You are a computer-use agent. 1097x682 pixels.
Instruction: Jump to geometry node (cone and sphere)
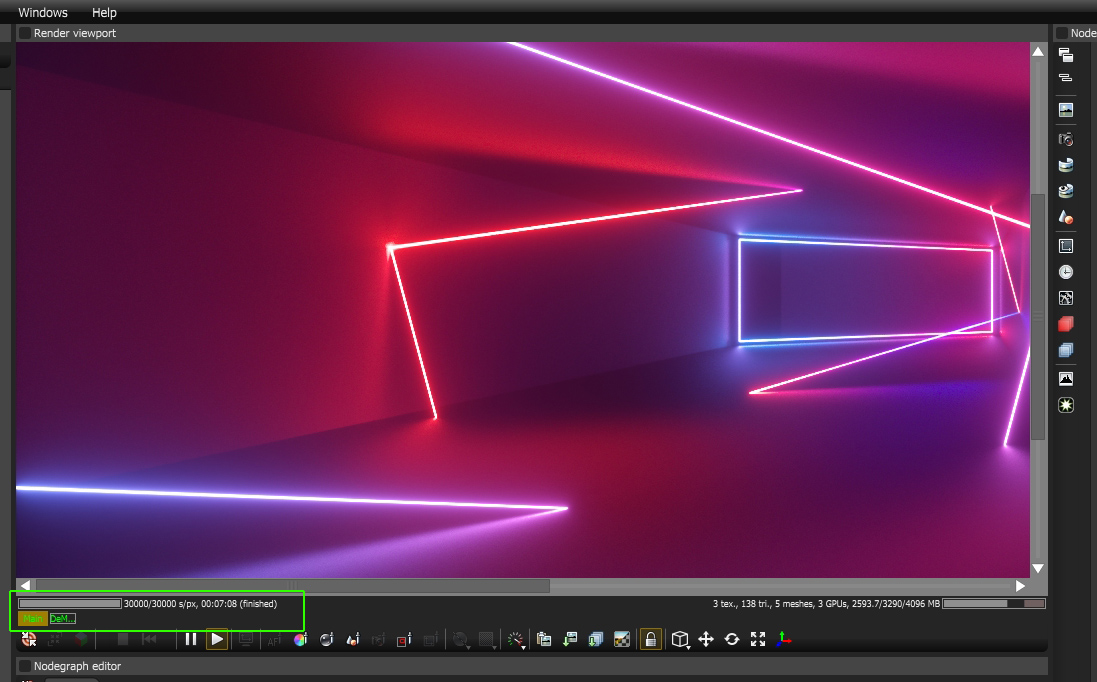coord(1066,217)
